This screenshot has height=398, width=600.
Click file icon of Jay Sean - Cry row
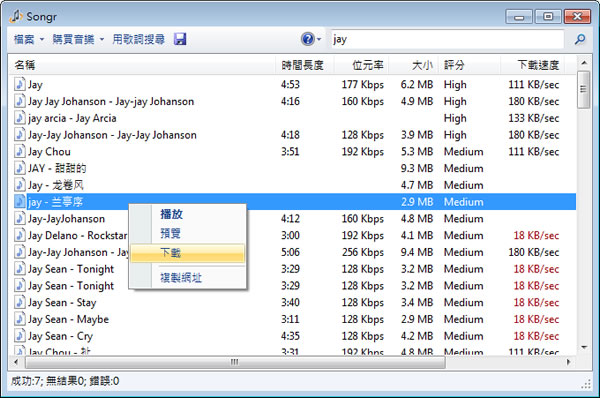(20, 336)
